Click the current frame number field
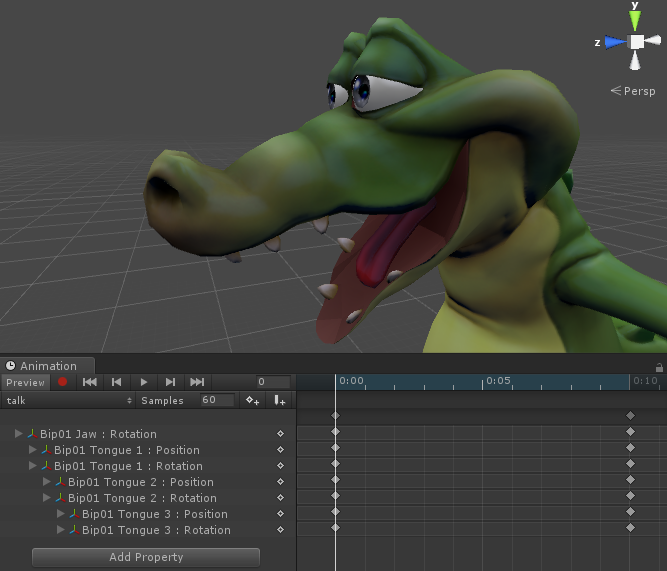The height and width of the screenshot is (571, 667). [x=273, y=382]
